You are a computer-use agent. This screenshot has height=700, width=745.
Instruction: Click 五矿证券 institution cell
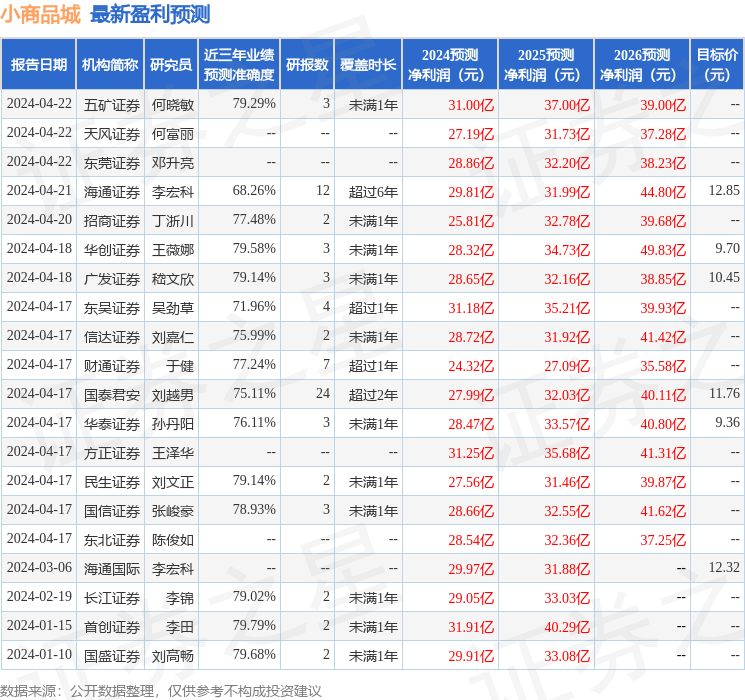tap(112, 105)
